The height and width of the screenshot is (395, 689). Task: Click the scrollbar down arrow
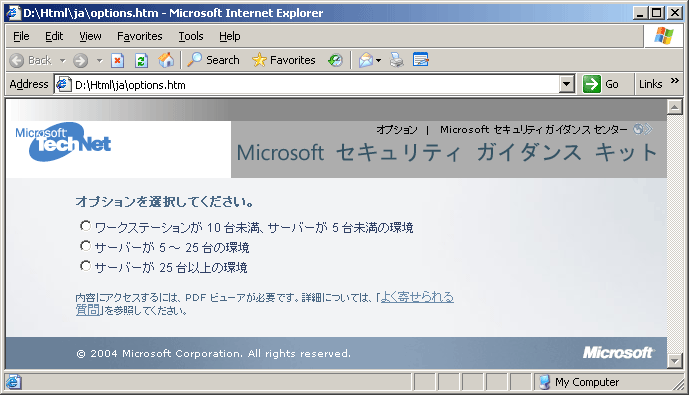tap(674, 361)
